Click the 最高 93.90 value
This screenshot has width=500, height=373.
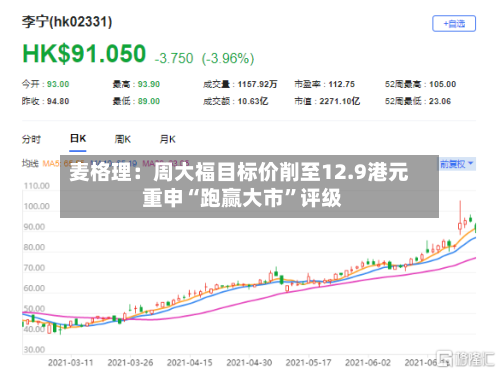coord(149,84)
